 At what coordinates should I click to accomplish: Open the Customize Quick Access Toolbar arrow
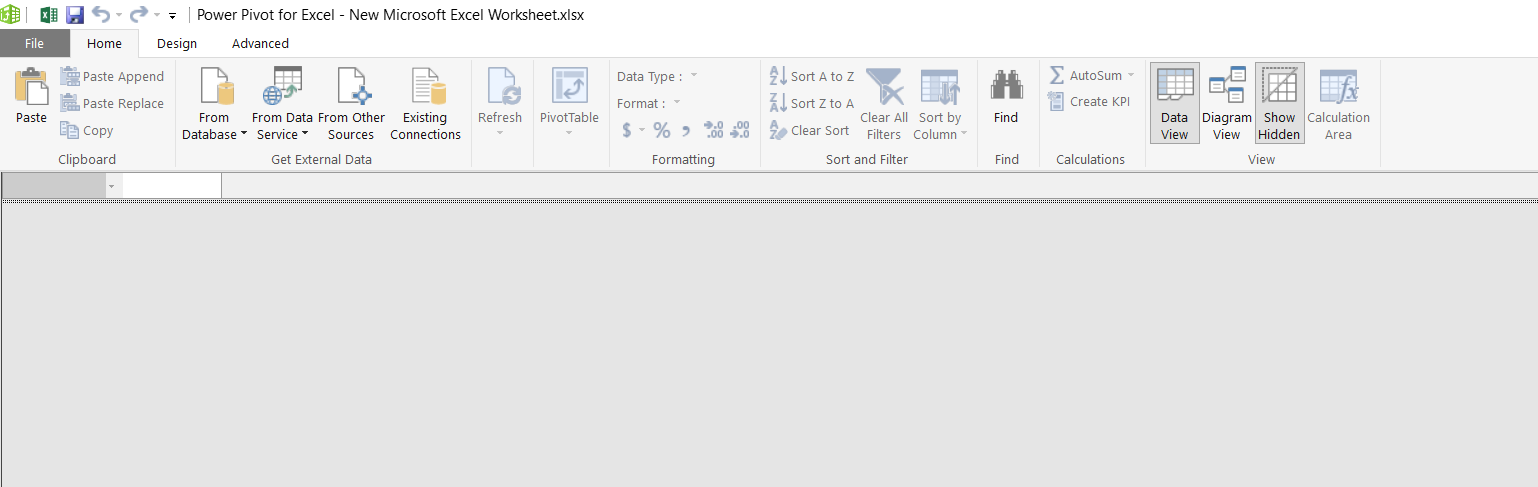point(172,16)
